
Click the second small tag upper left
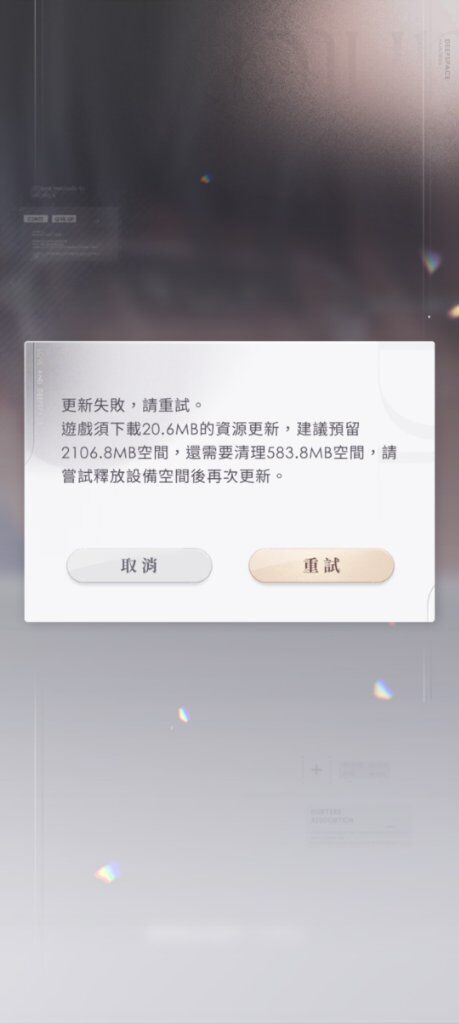pos(64,219)
